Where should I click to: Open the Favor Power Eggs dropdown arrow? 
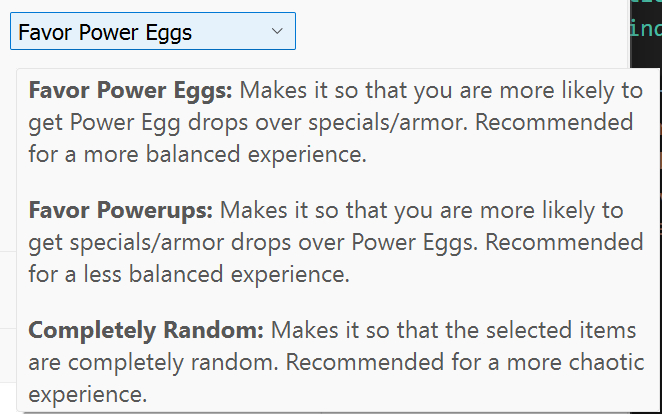coord(277,32)
